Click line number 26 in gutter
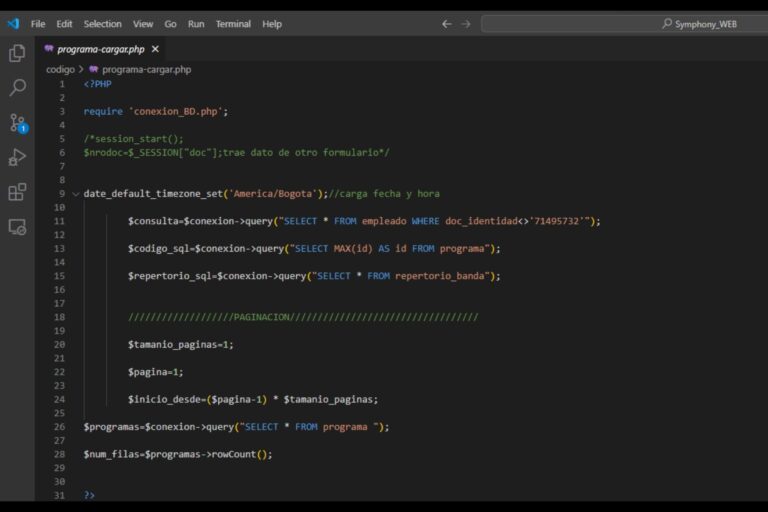The width and height of the screenshot is (768, 512). [59, 427]
